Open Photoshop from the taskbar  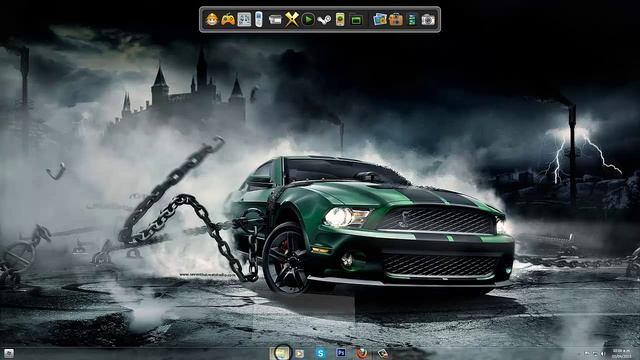pyautogui.click(x=341, y=353)
